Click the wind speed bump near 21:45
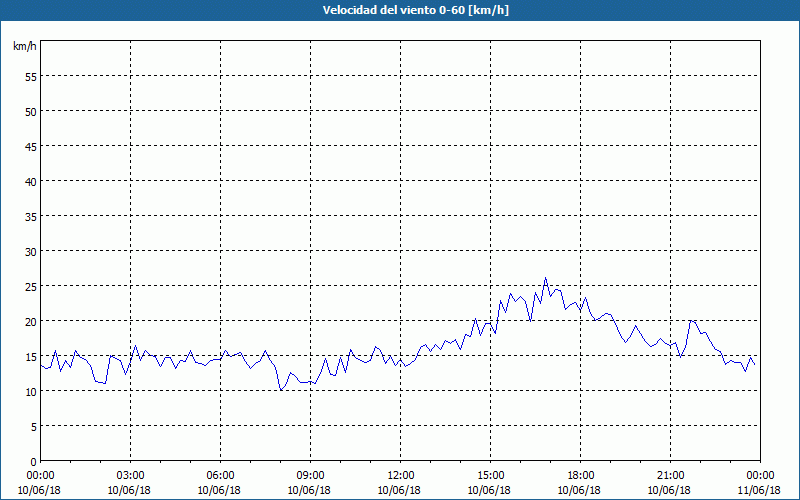Viewport: 800px width, 500px height. click(x=691, y=321)
